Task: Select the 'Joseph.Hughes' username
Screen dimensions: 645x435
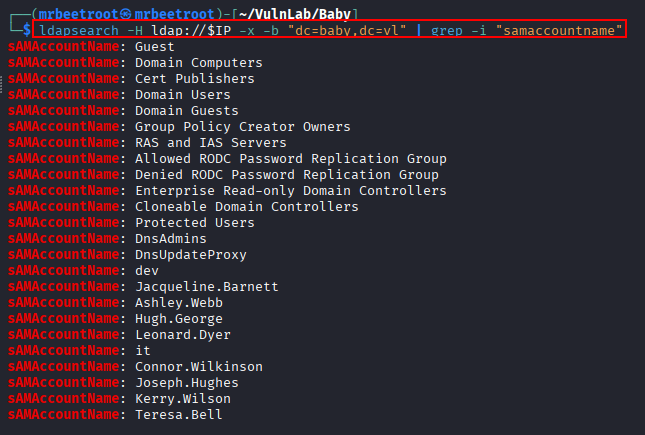Action: click(x=187, y=383)
